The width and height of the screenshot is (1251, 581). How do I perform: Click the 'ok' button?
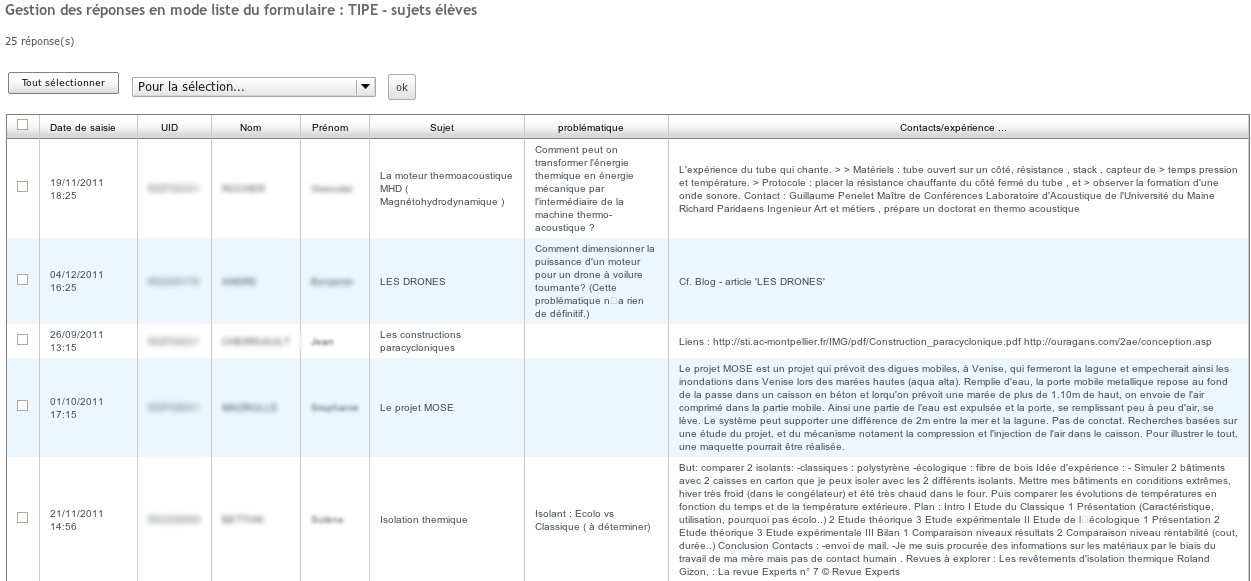pyautogui.click(x=402, y=87)
